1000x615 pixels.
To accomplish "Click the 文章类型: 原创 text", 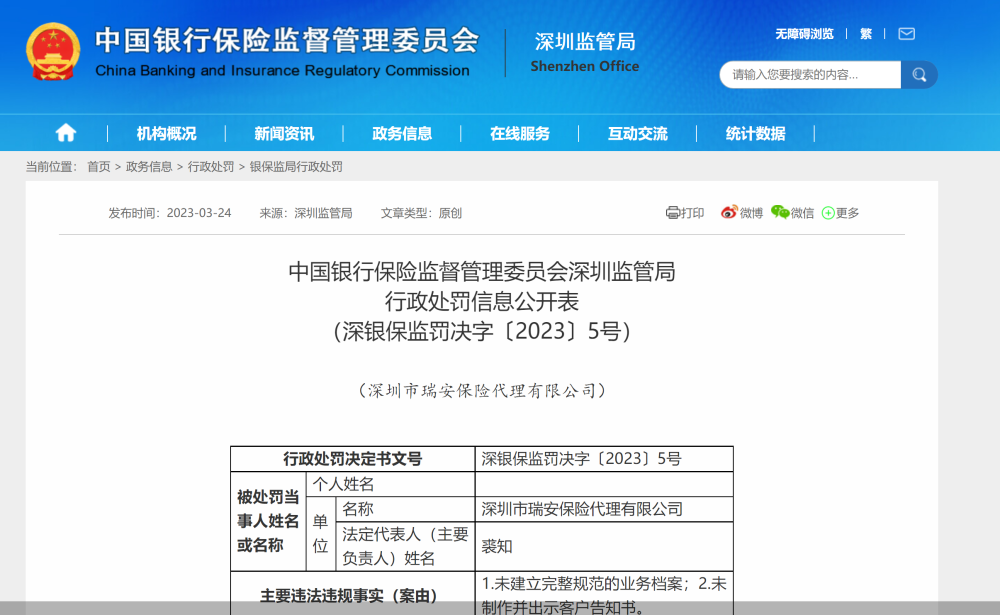I will pyautogui.click(x=421, y=213).
